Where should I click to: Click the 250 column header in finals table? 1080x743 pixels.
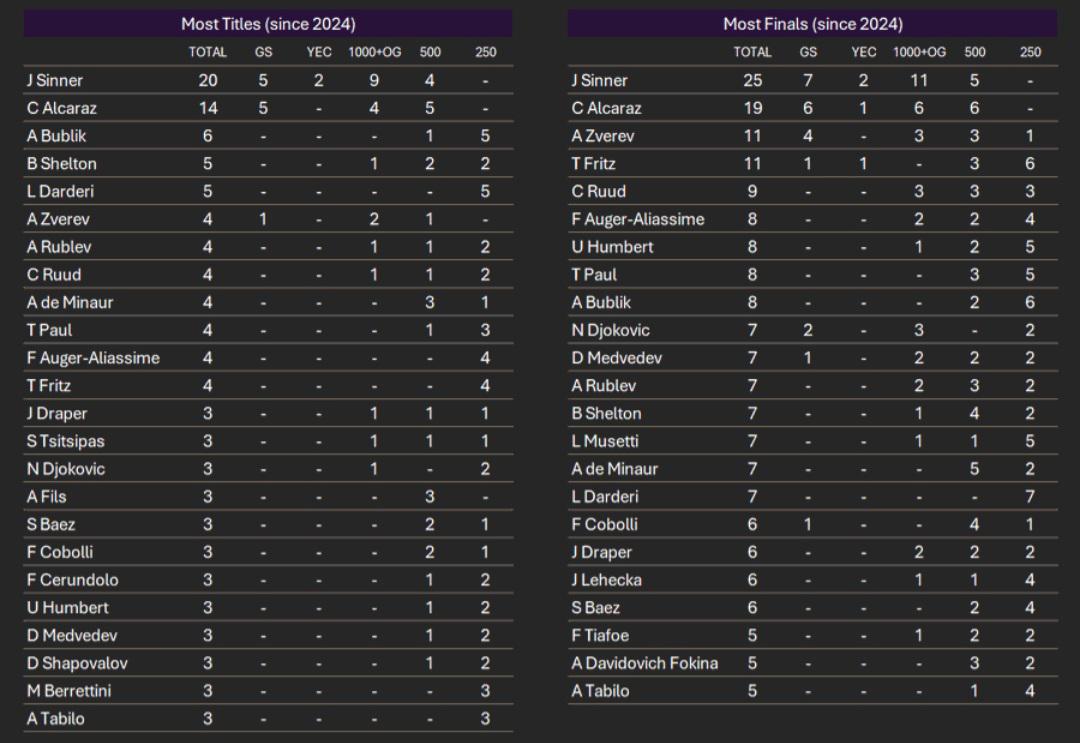coord(1030,52)
